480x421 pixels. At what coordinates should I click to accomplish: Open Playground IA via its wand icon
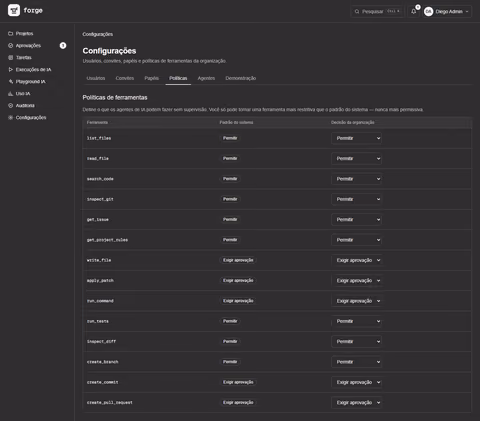pos(10,81)
